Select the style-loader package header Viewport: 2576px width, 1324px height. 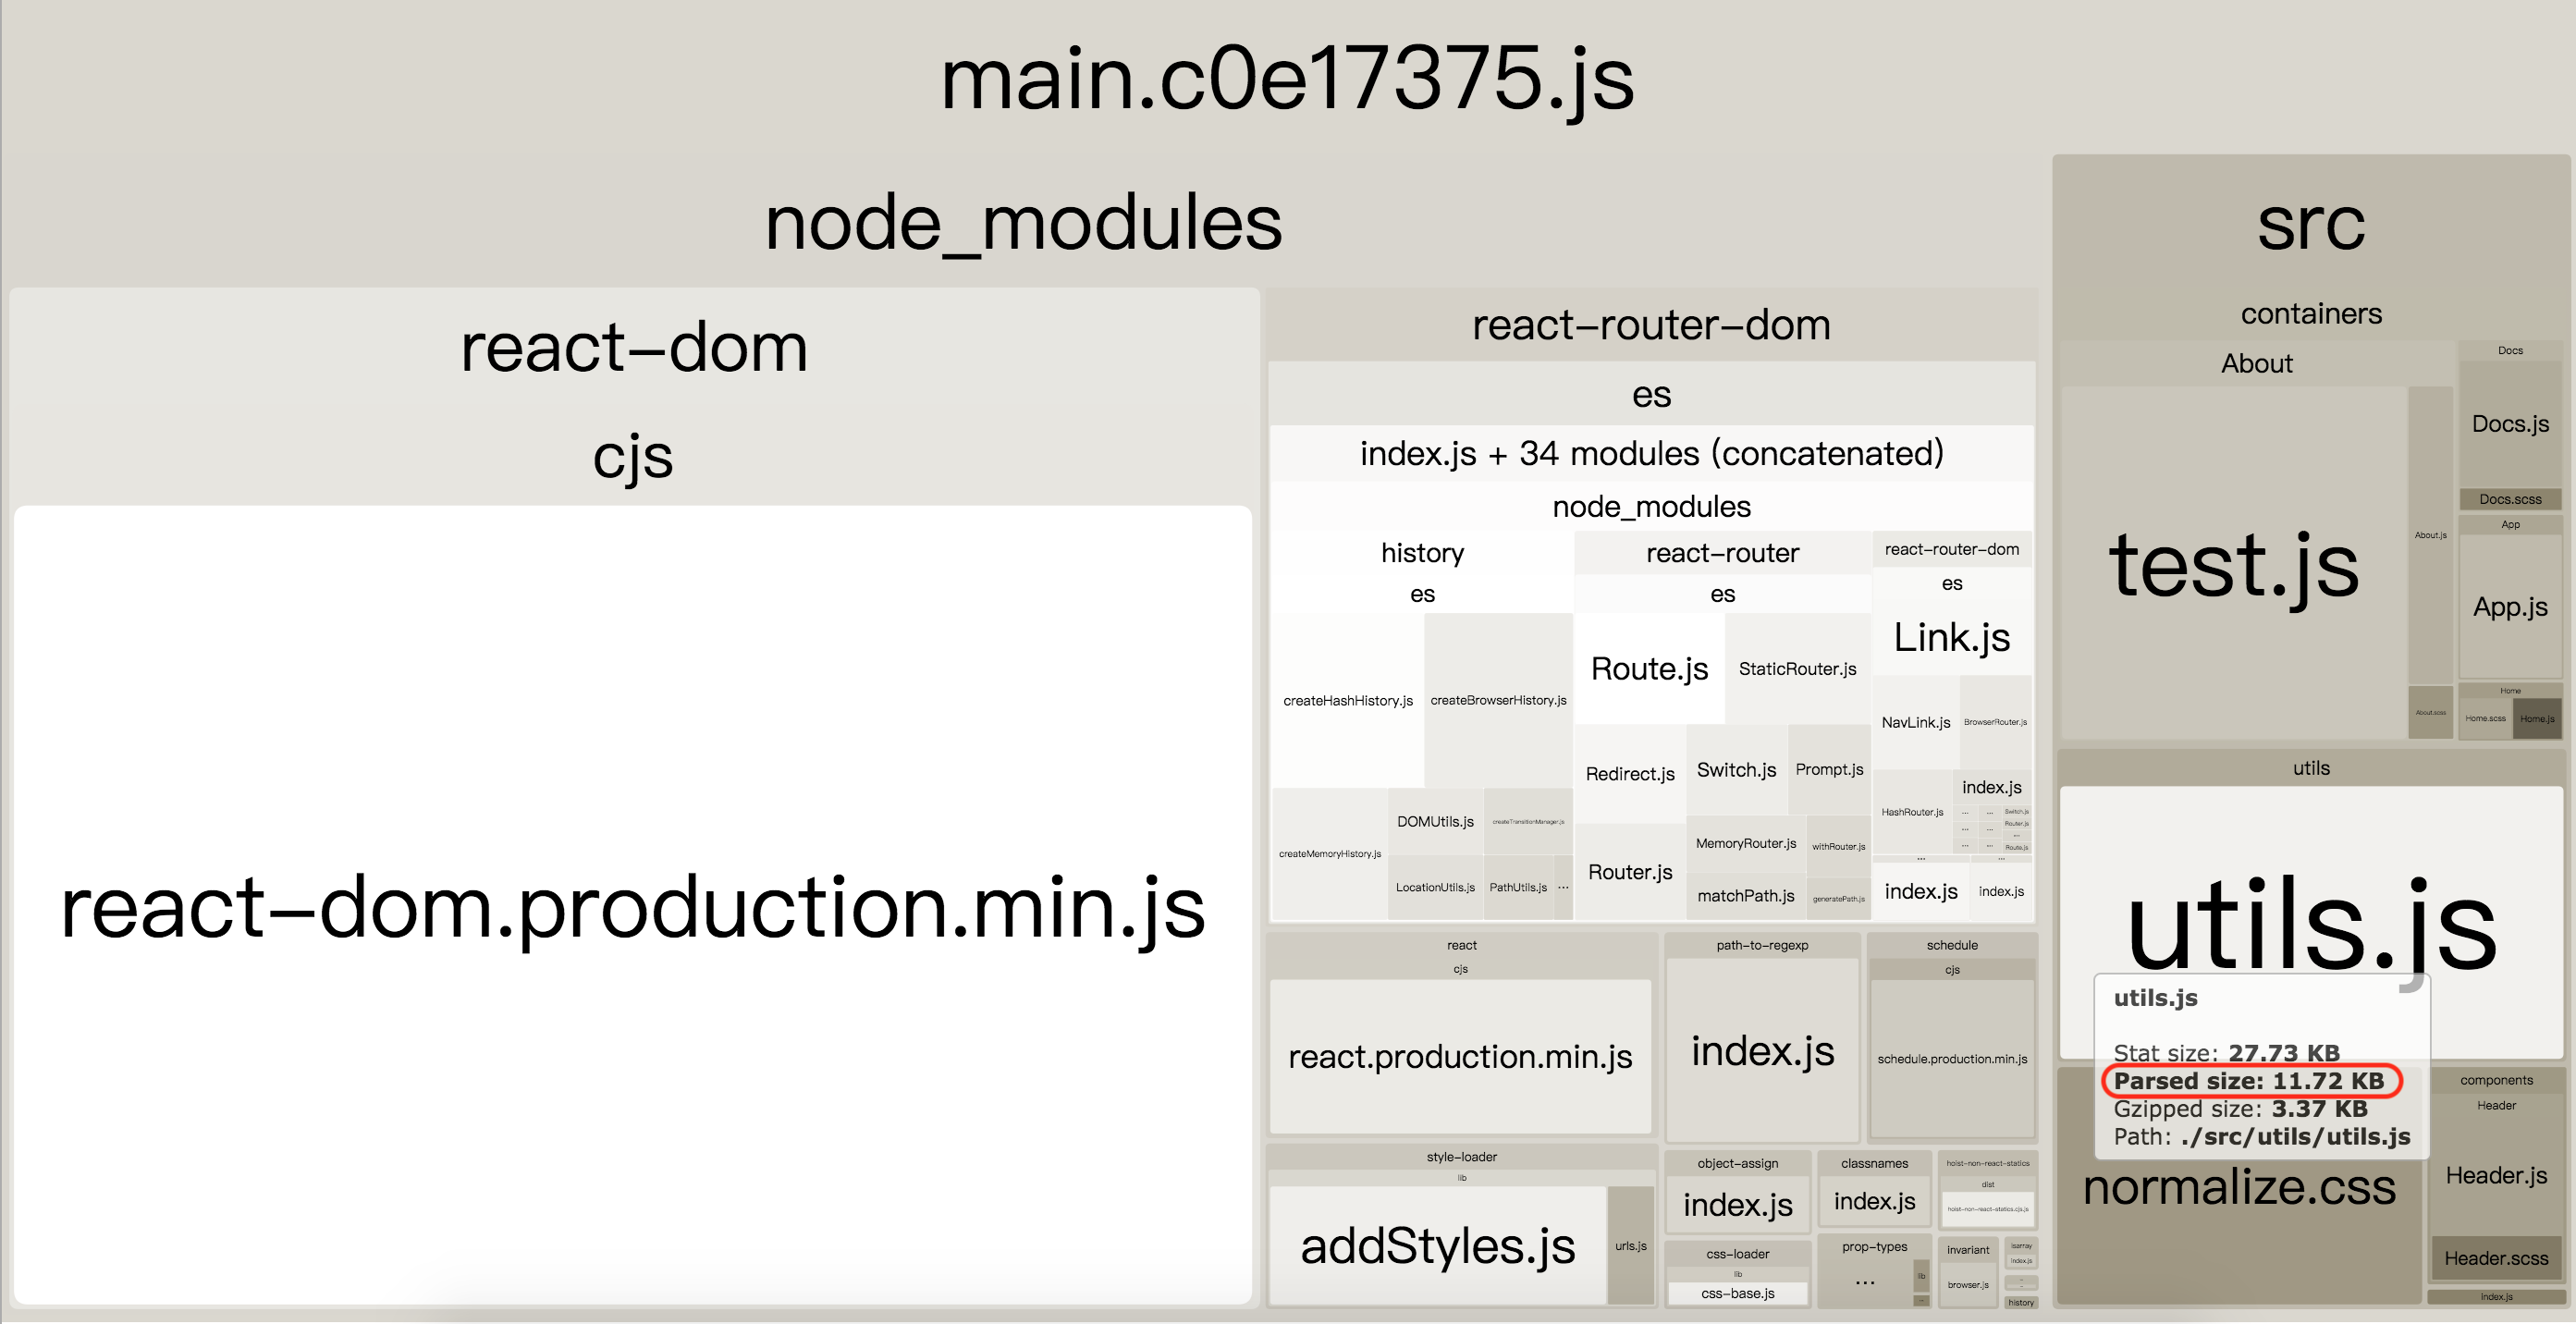[1461, 1157]
